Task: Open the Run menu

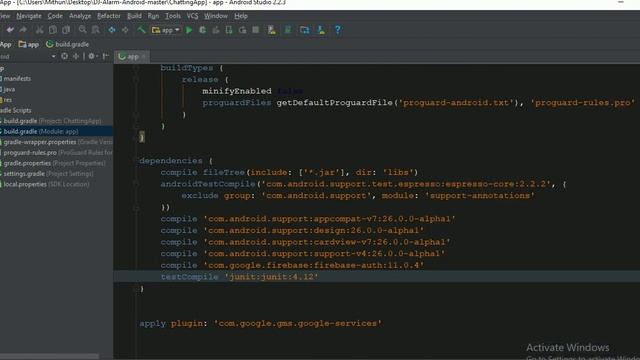Action: [153, 16]
